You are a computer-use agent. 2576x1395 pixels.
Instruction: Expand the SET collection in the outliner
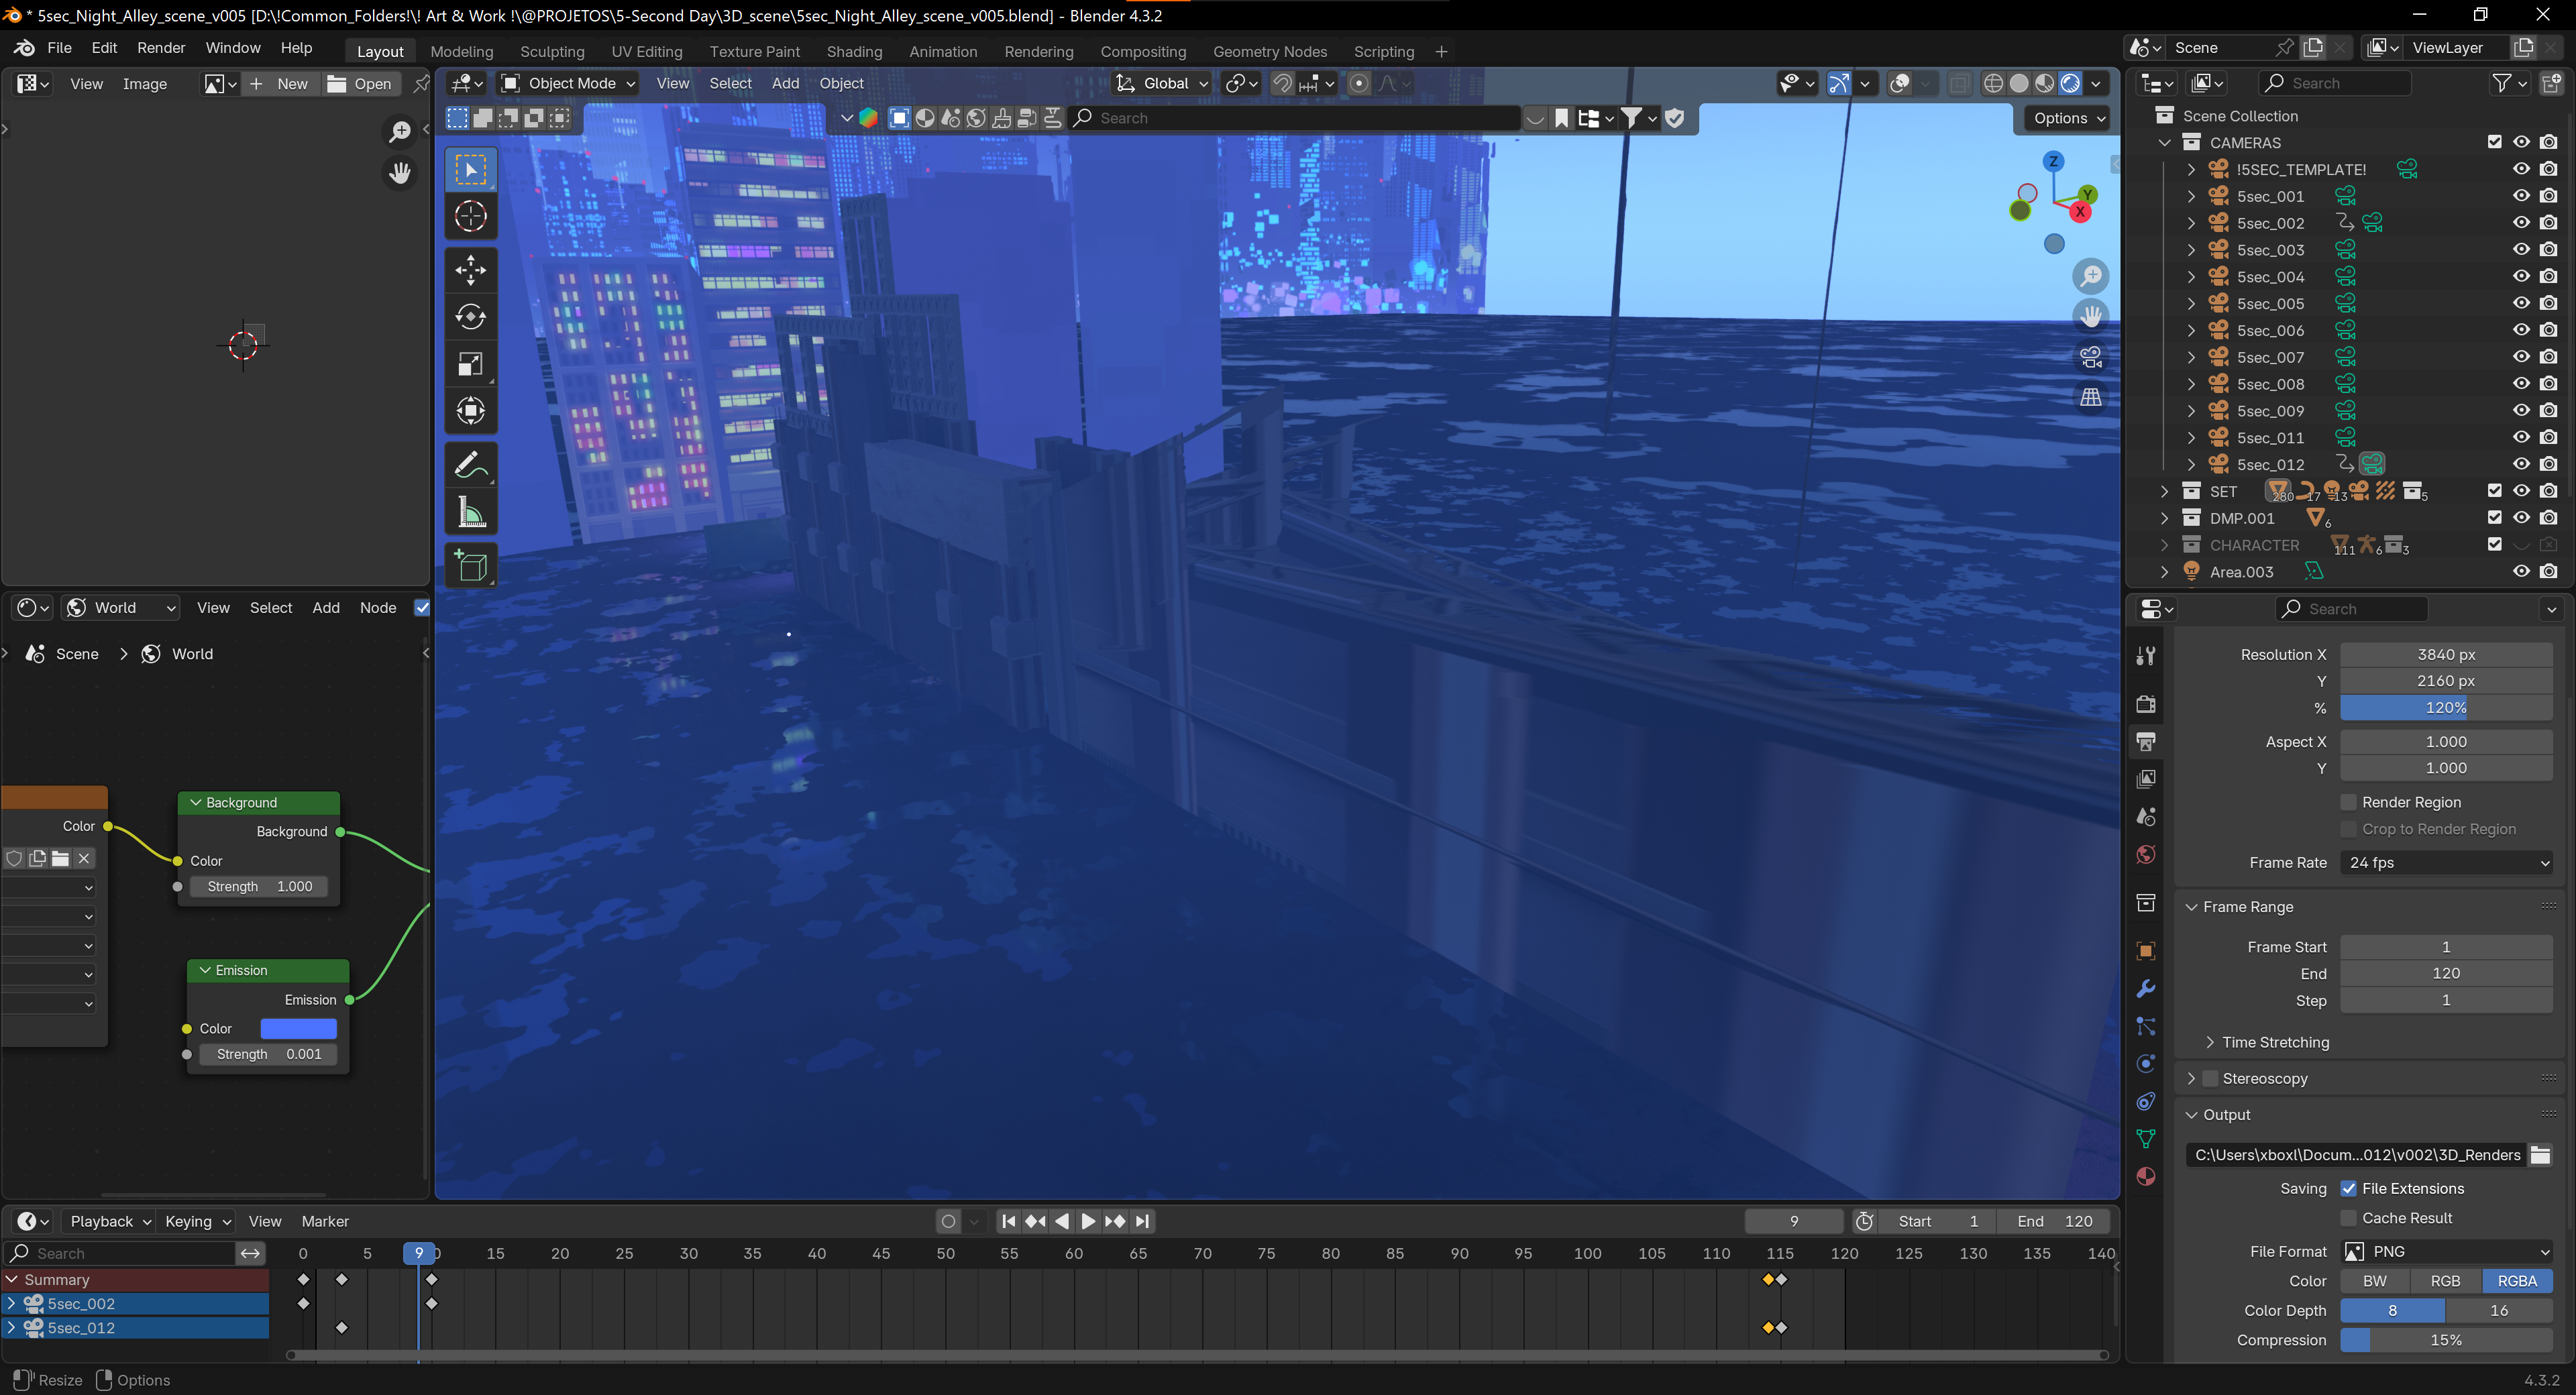[x=2164, y=491]
